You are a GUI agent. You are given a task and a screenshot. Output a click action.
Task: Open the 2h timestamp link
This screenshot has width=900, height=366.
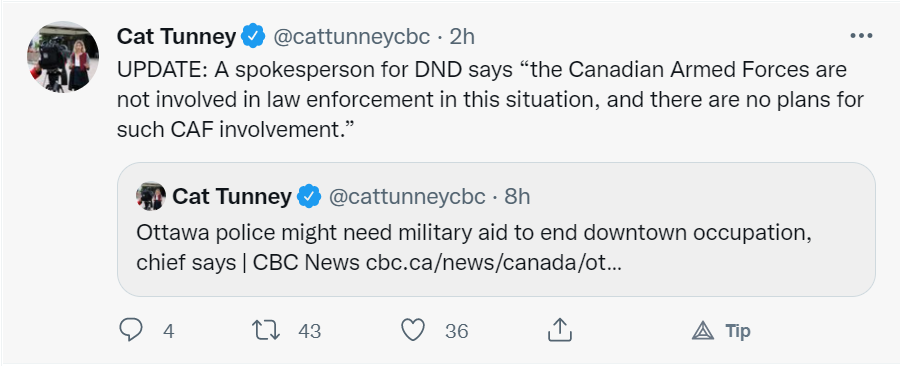coord(462,37)
